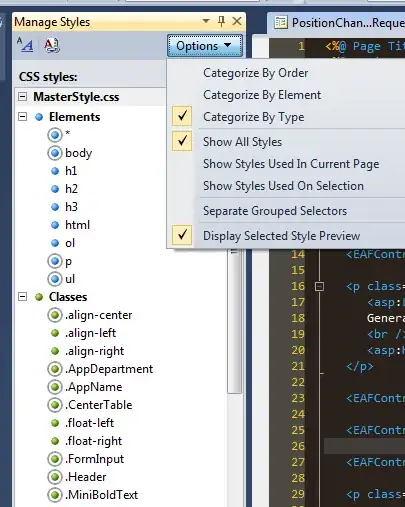This screenshot has height=507, width=405.
Task: Collapse the MasterStyle.css node
Action: tap(22, 97)
